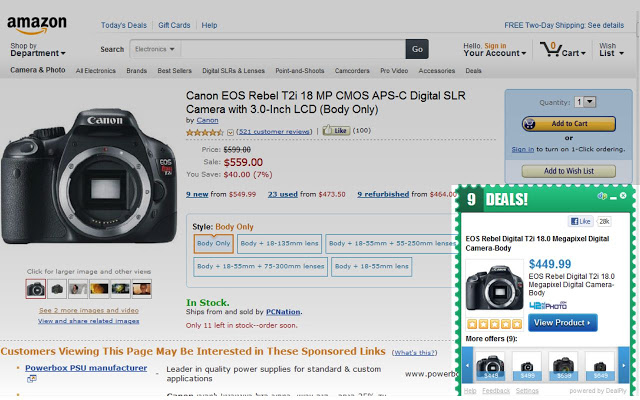Open the 9 new offers link
Viewport: 640px width, 400px height.
[197, 194]
